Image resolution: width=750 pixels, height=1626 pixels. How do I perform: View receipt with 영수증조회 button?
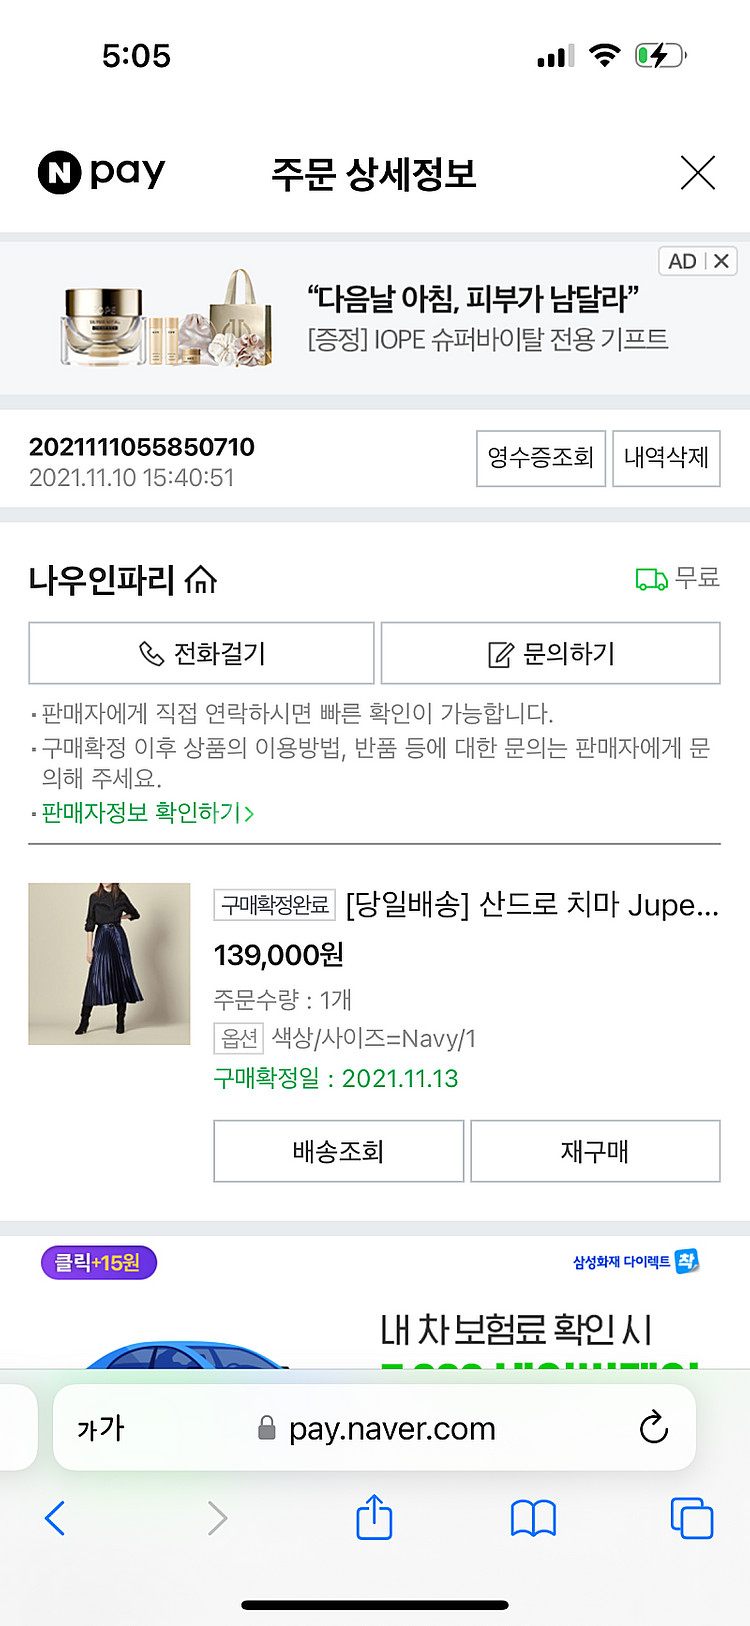540,458
